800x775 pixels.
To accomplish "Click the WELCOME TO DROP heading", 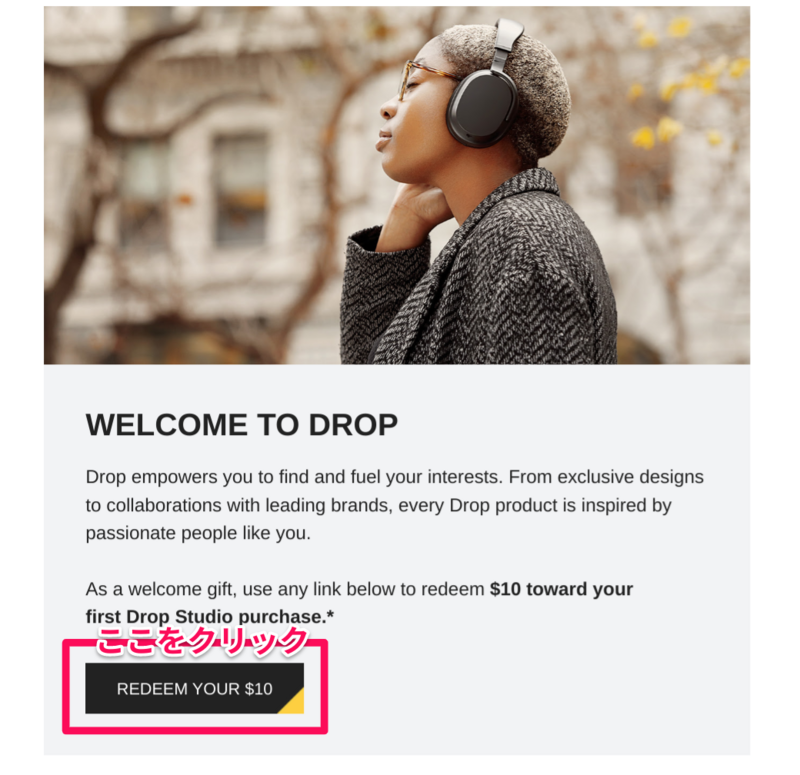I will [242, 425].
